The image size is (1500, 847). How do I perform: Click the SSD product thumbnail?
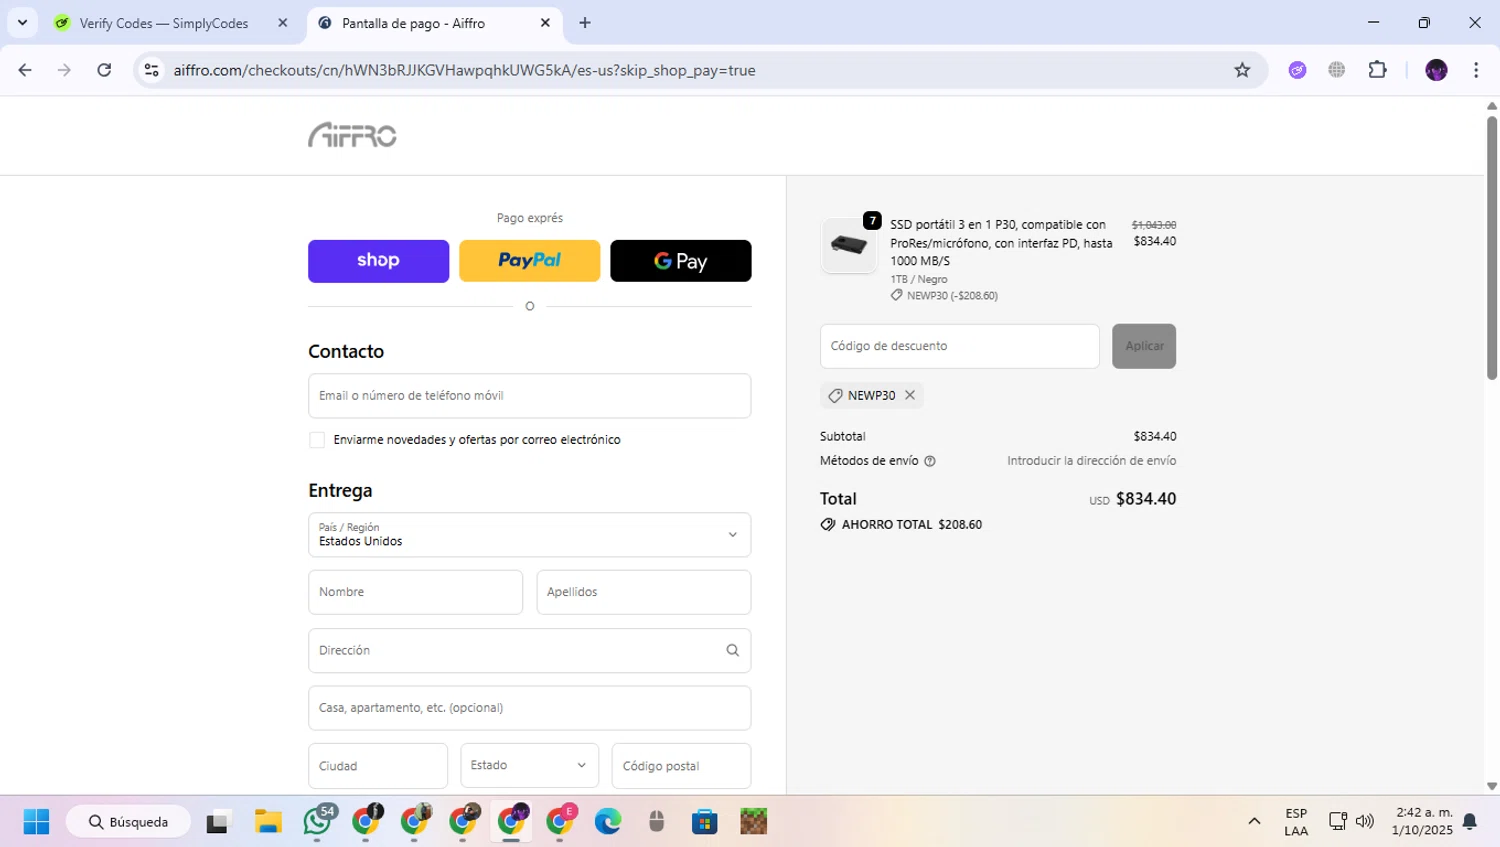pos(848,245)
